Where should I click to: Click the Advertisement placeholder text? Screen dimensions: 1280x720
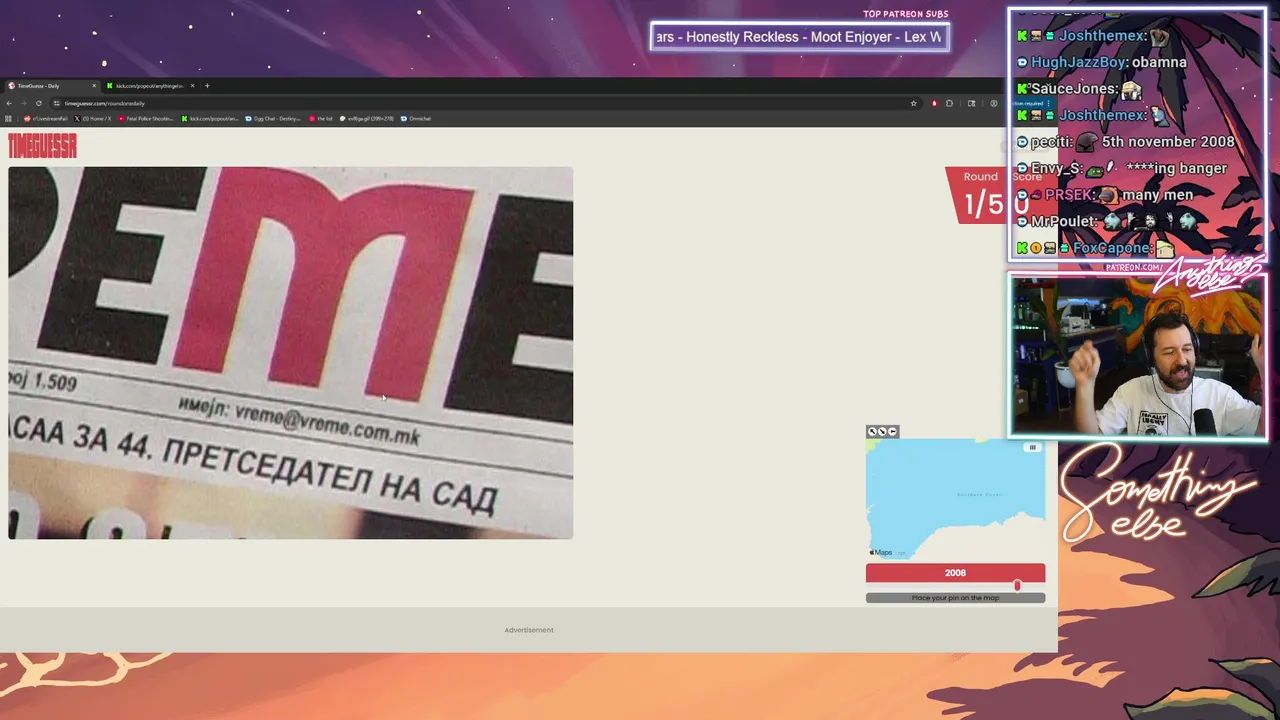click(529, 630)
